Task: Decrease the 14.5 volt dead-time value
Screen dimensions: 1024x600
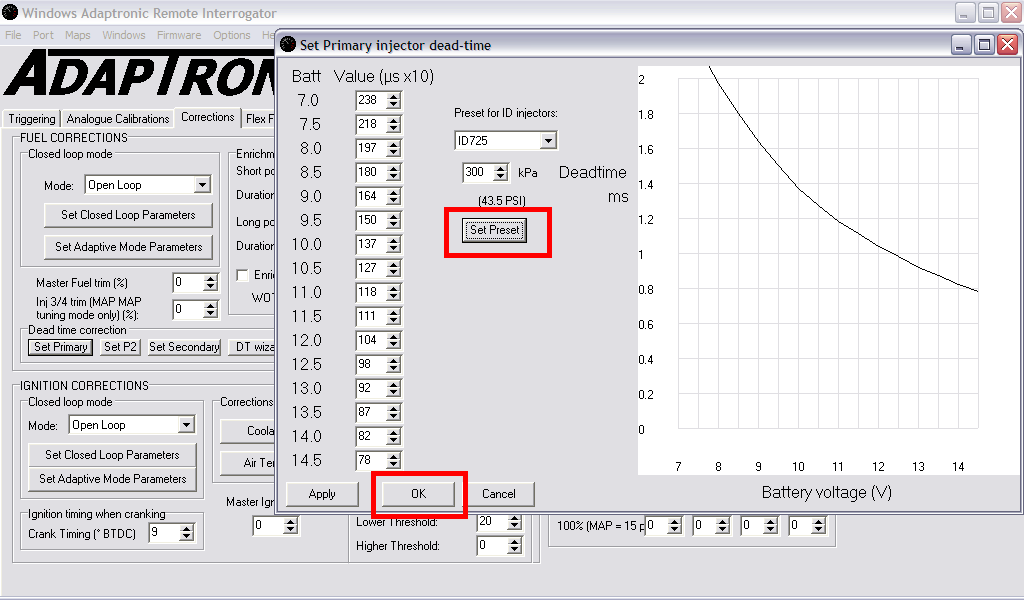Action: point(394,465)
